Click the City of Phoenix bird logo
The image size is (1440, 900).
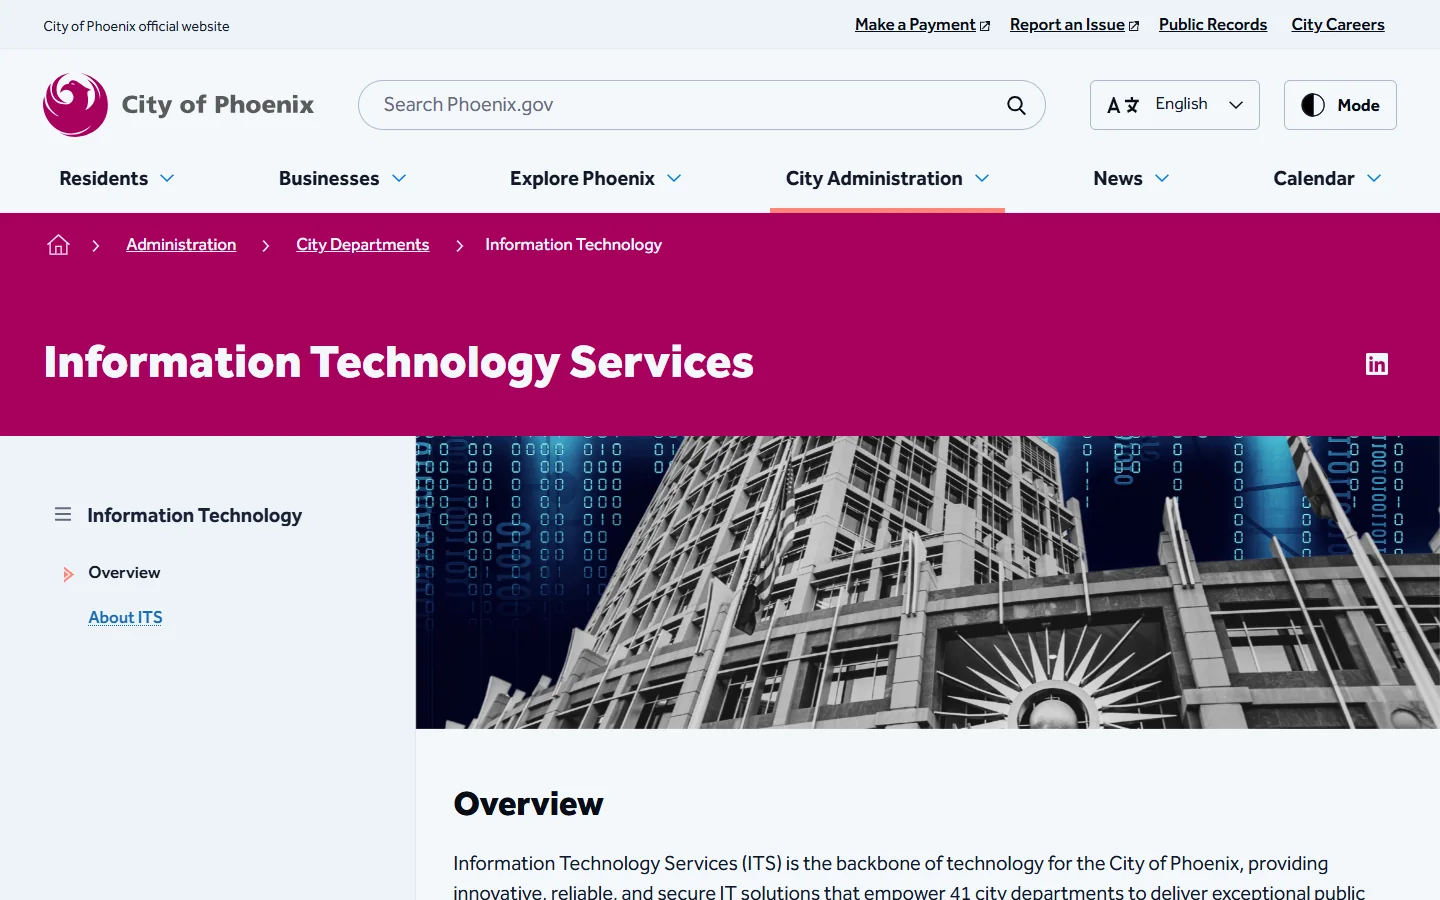point(75,105)
